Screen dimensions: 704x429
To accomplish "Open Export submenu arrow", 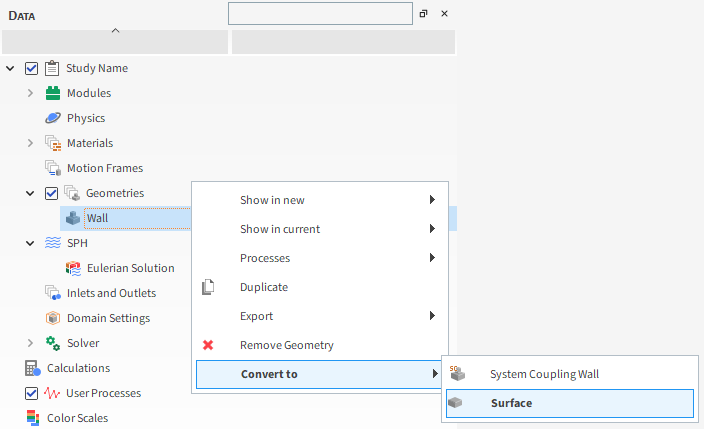I will tap(432, 315).
